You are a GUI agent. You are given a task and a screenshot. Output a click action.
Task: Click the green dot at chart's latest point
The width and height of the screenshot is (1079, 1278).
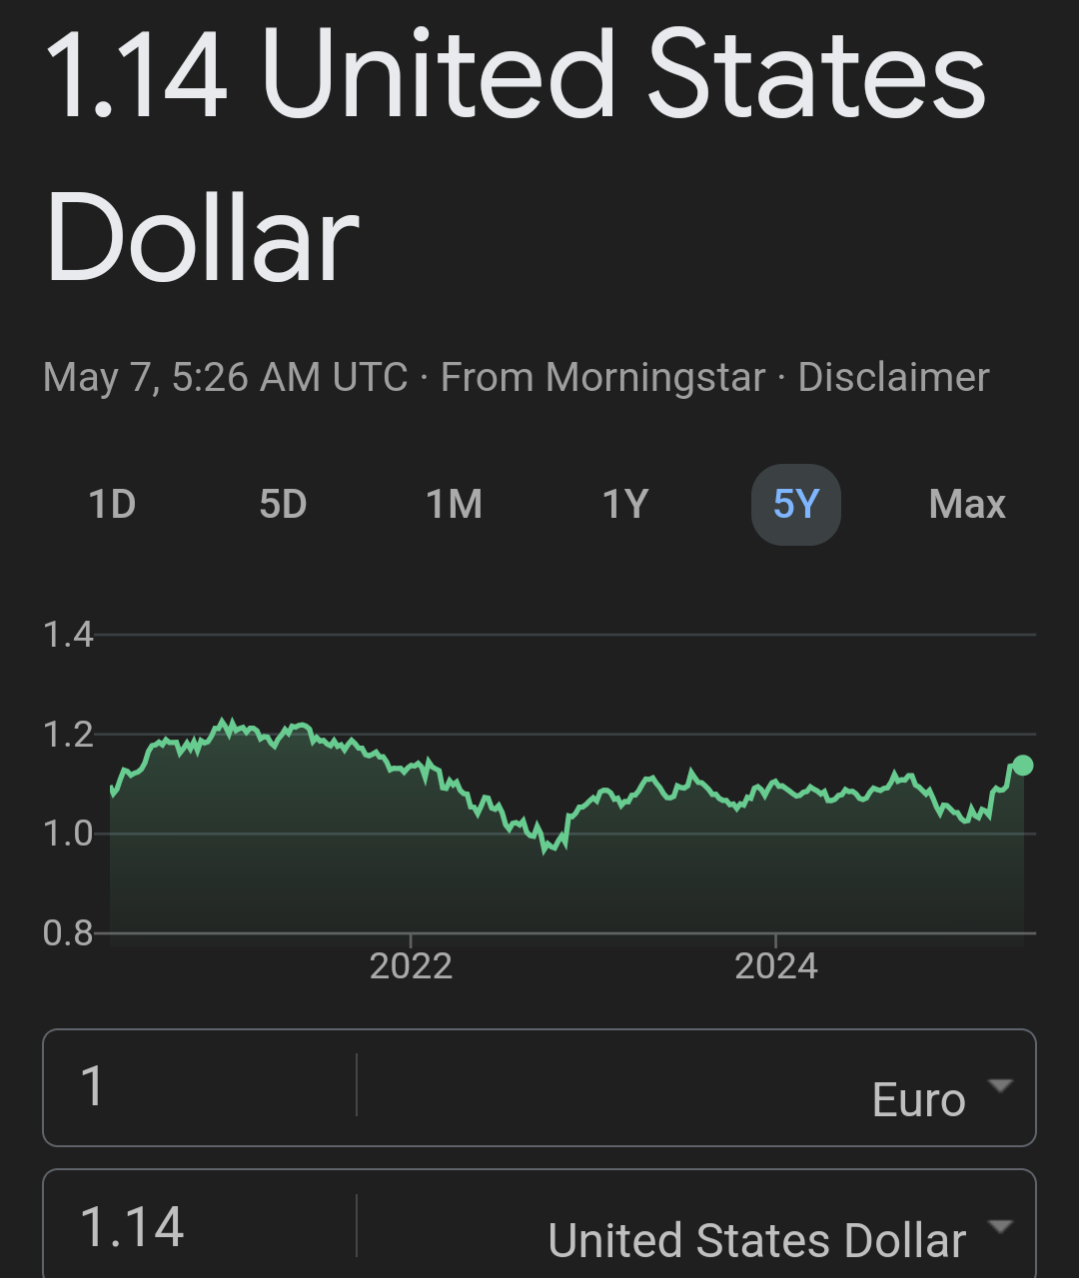pyautogui.click(x=1023, y=765)
